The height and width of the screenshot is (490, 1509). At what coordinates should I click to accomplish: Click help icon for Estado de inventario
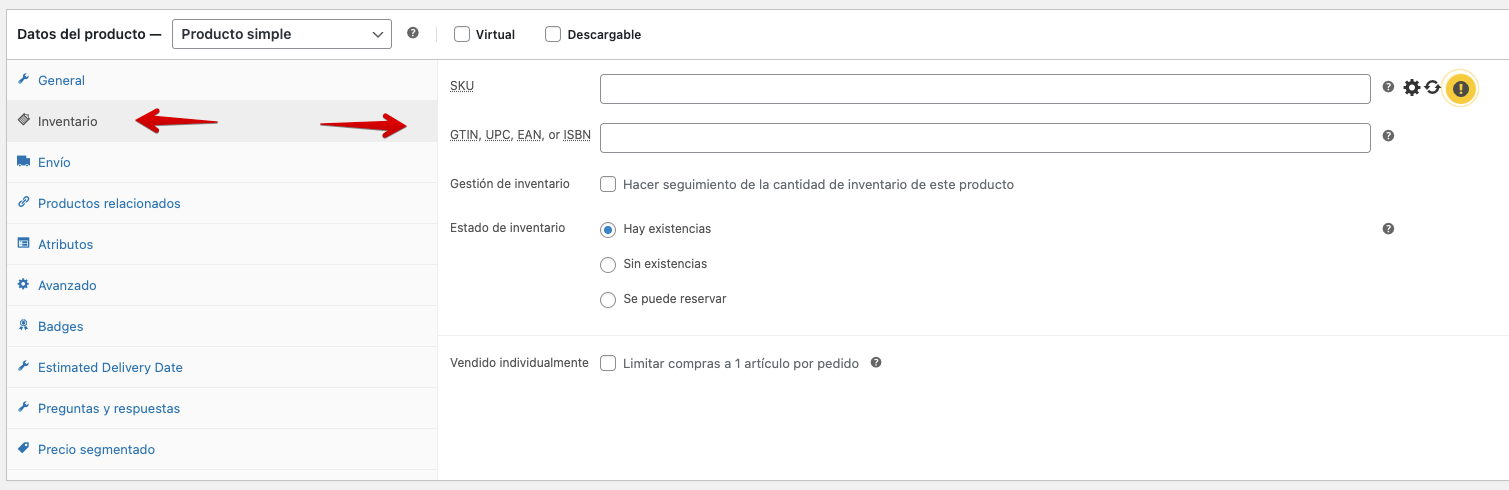1388,229
